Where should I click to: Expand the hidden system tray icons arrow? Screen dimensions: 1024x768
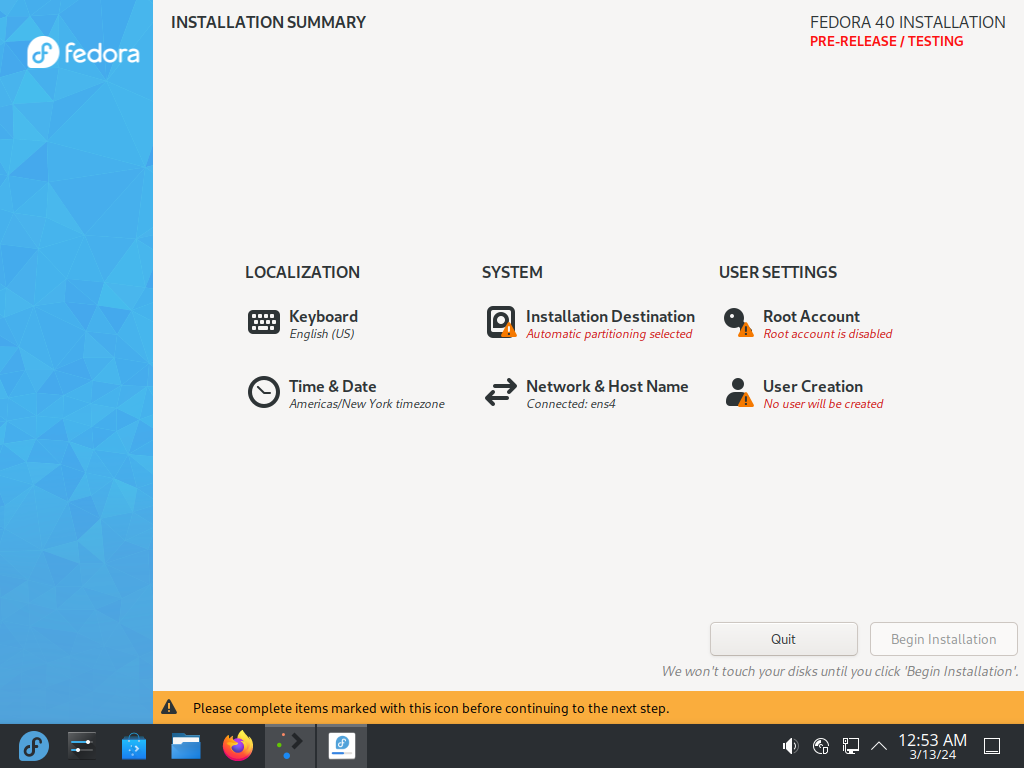[879, 746]
